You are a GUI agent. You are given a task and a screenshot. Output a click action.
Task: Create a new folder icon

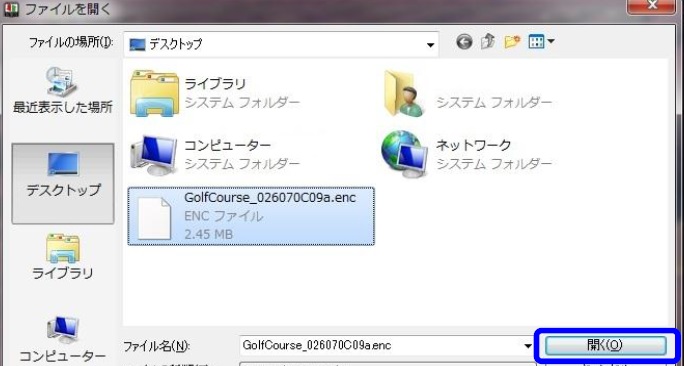[x=512, y=42]
